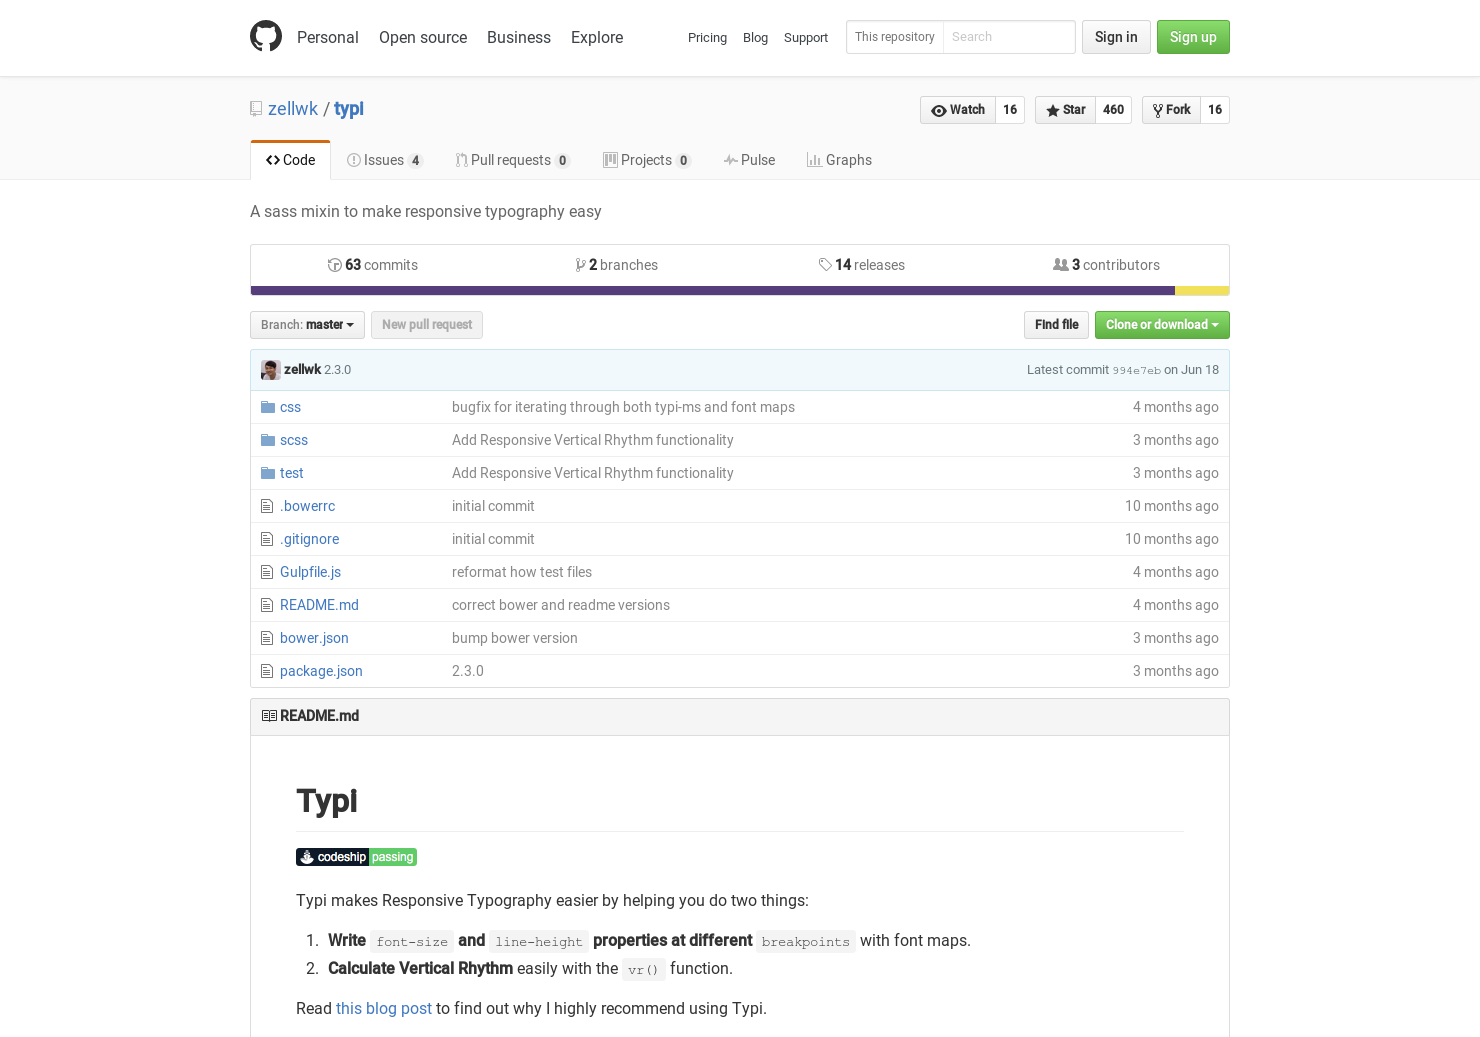Open the Pulse tab
This screenshot has width=1480, height=1037.
click(750, 160)
